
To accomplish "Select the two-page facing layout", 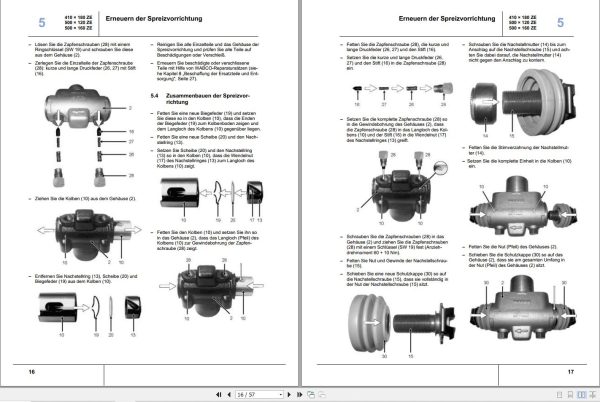I will (581, 395).
